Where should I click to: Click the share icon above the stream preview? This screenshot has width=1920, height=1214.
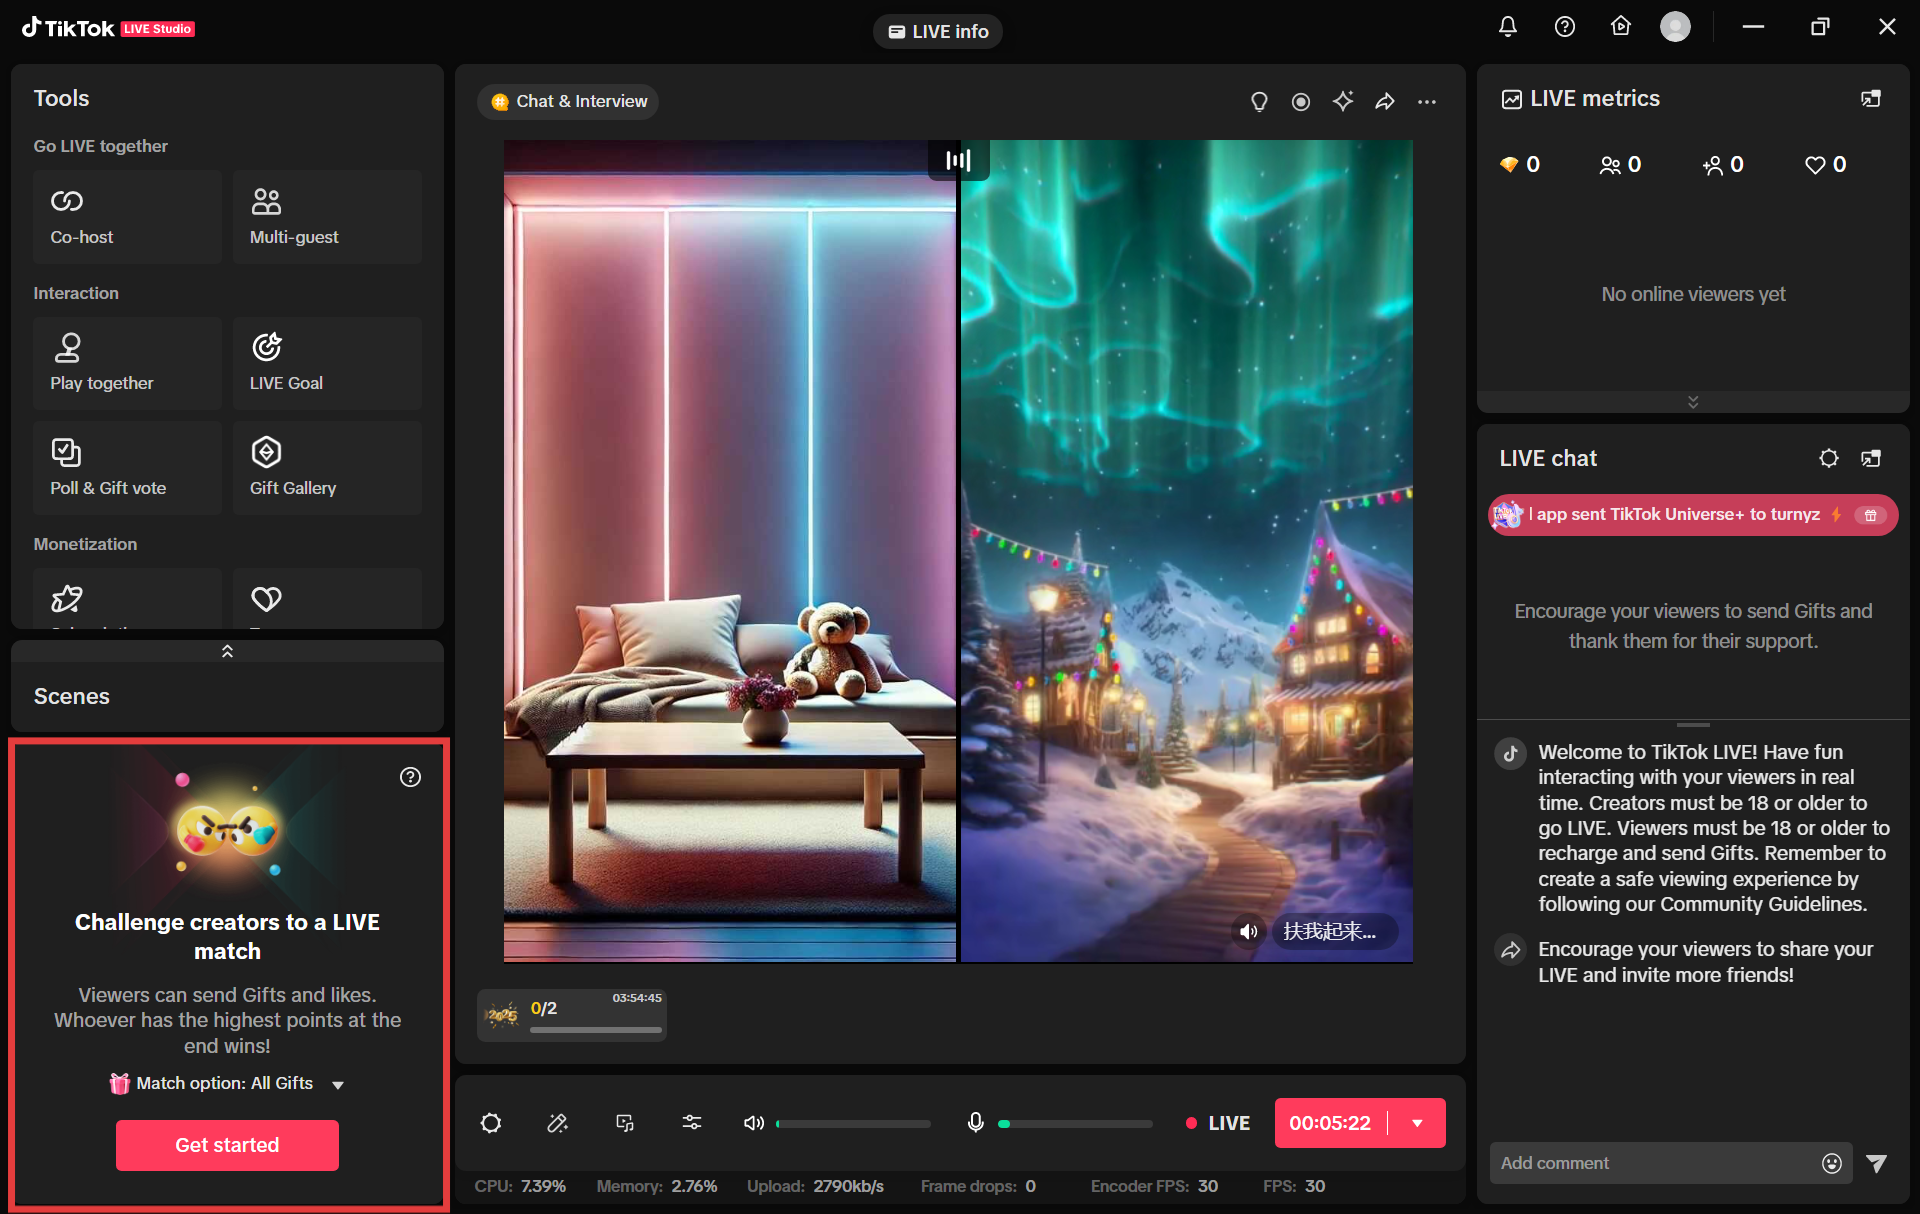point(1385,101)
